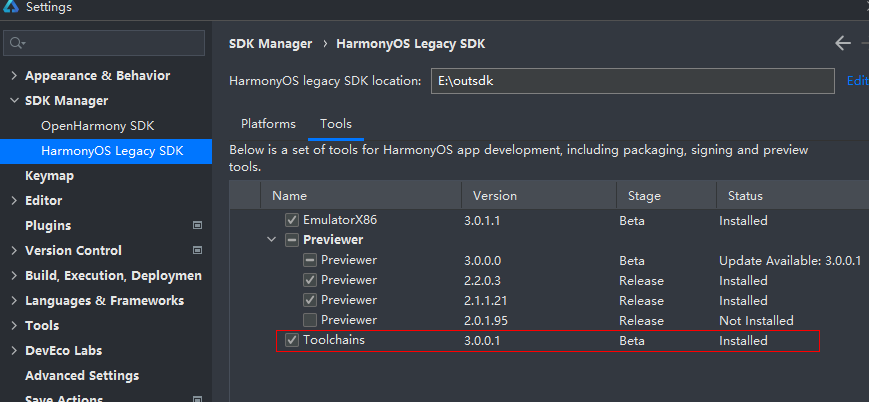Collapse the SDK Manager tree node
869x402 pixels.
click(14, 101)
